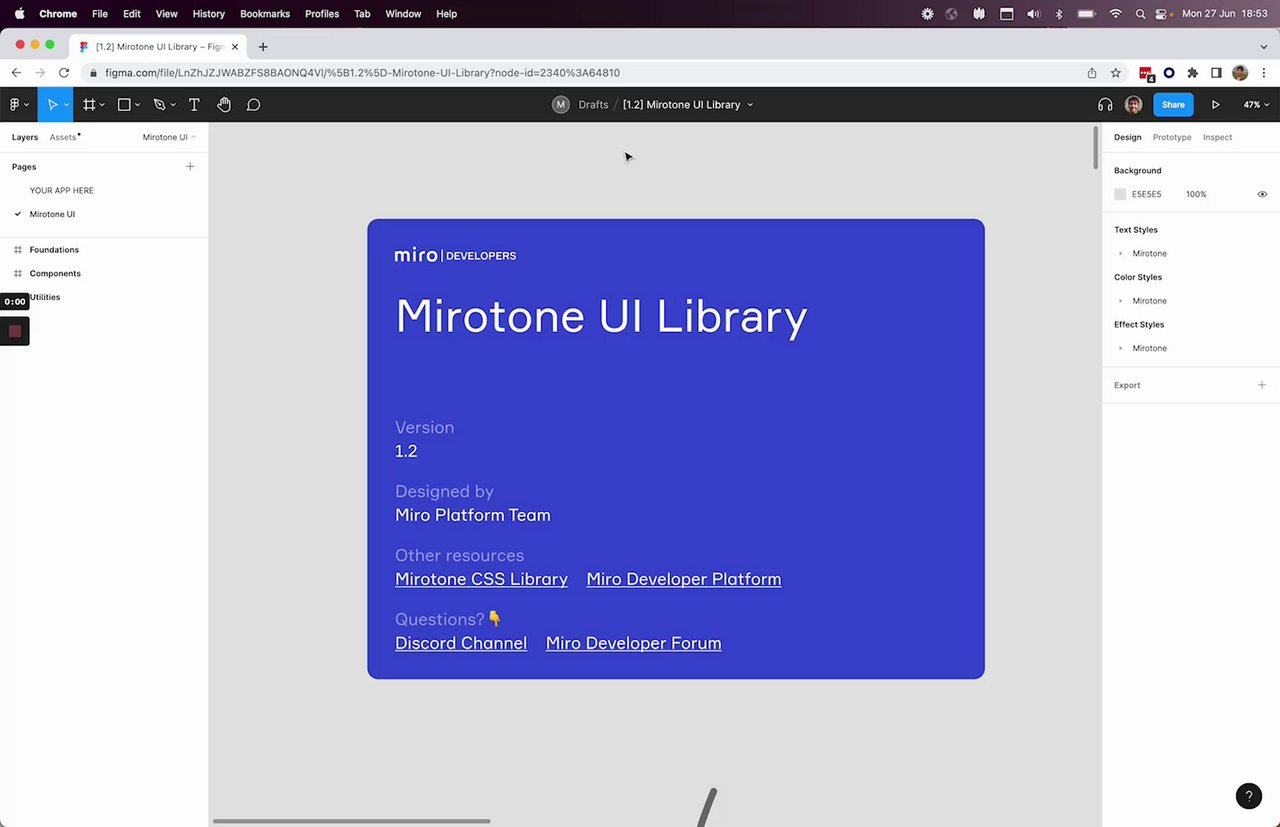Open the Prototype tab
This screenshot has width=1280, height=827.
[1172, 137]
